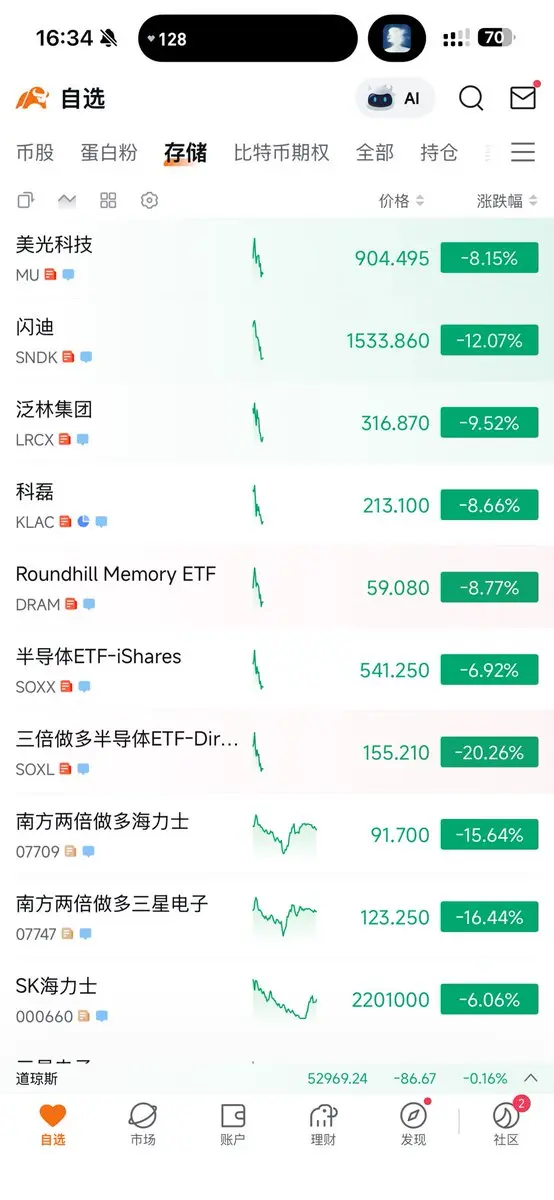
Task: Sort list by 价格 column
Action: pos(402,201)
